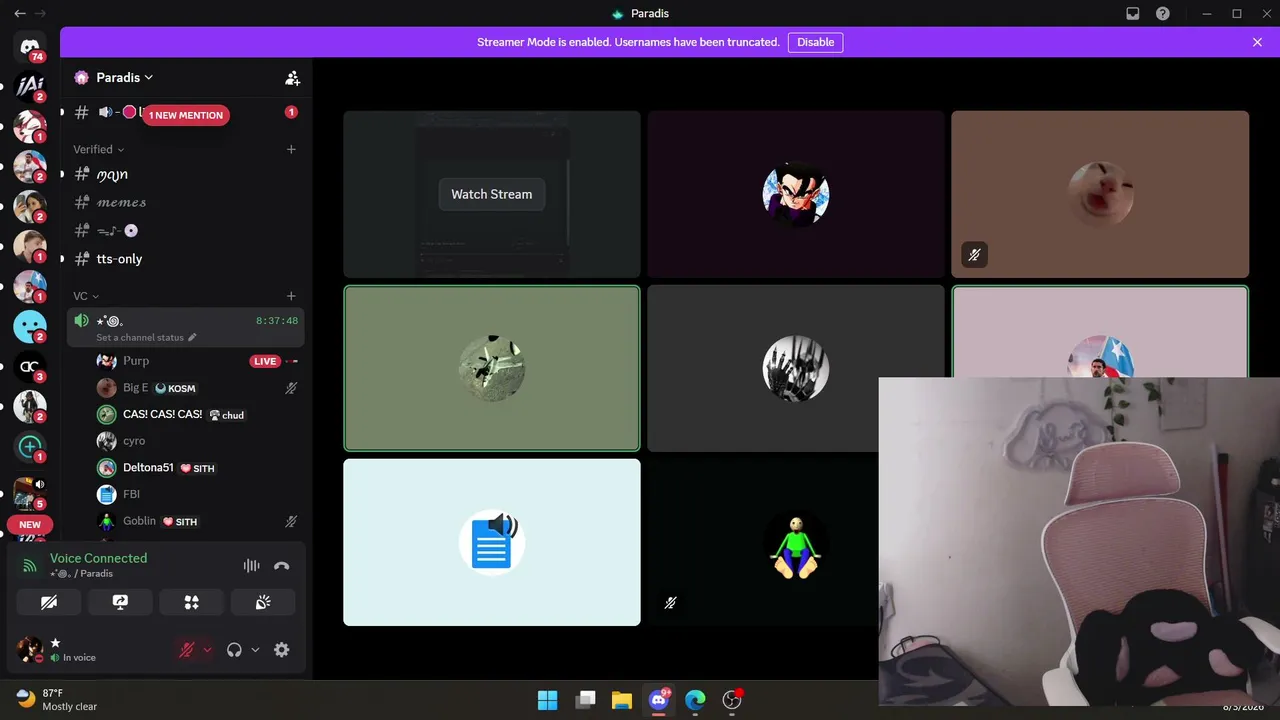Collapse the Verified category
This screenshot has width=1280, height=720.
coord(98,149)
